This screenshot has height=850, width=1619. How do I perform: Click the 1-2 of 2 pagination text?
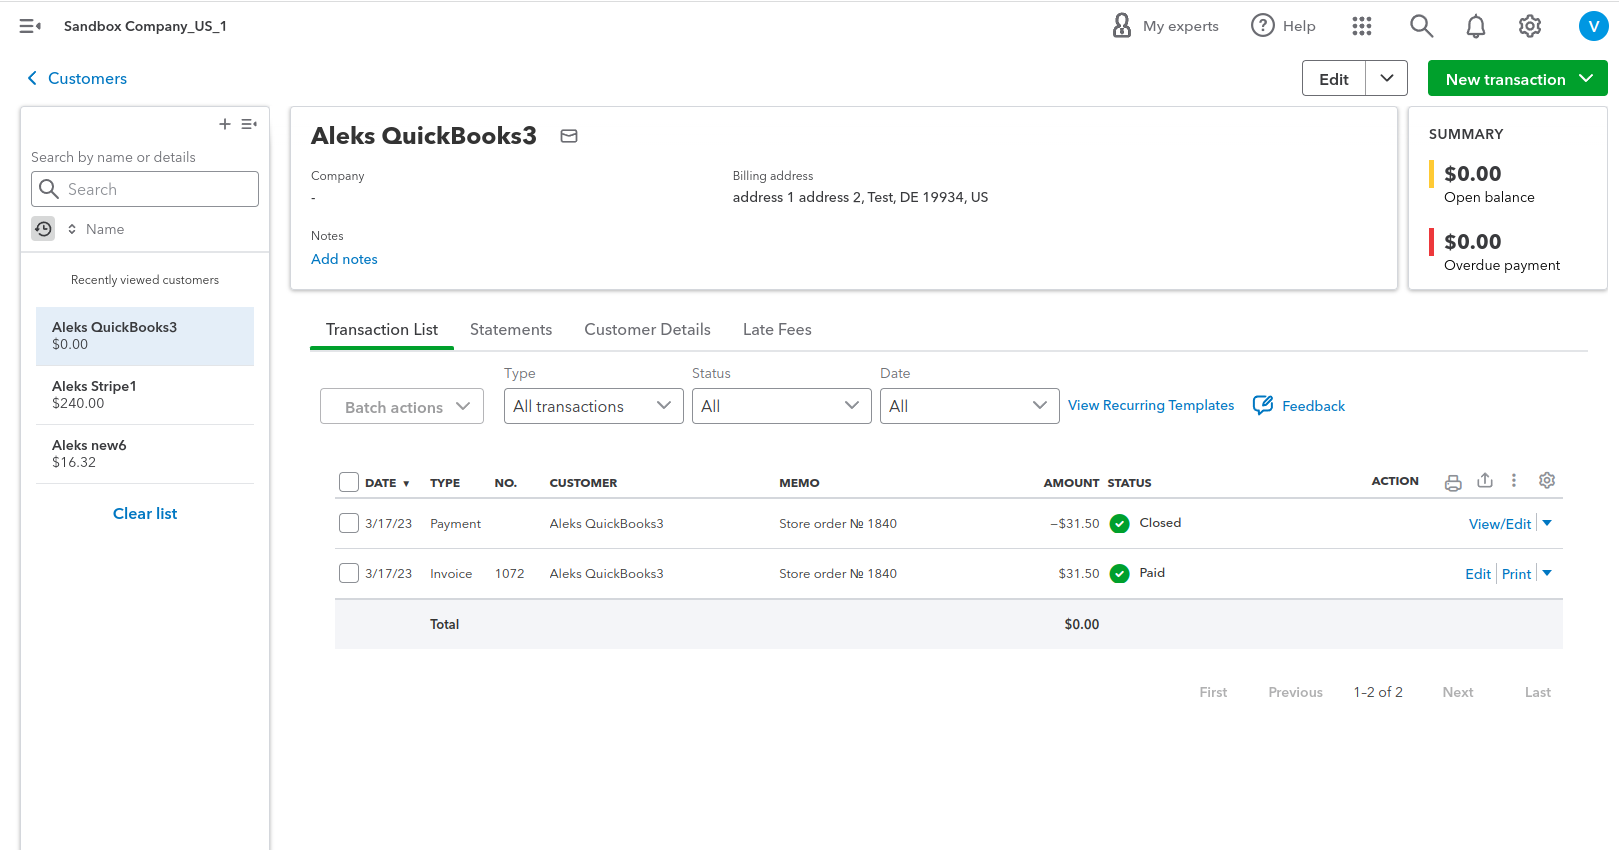click(1378, 692)
